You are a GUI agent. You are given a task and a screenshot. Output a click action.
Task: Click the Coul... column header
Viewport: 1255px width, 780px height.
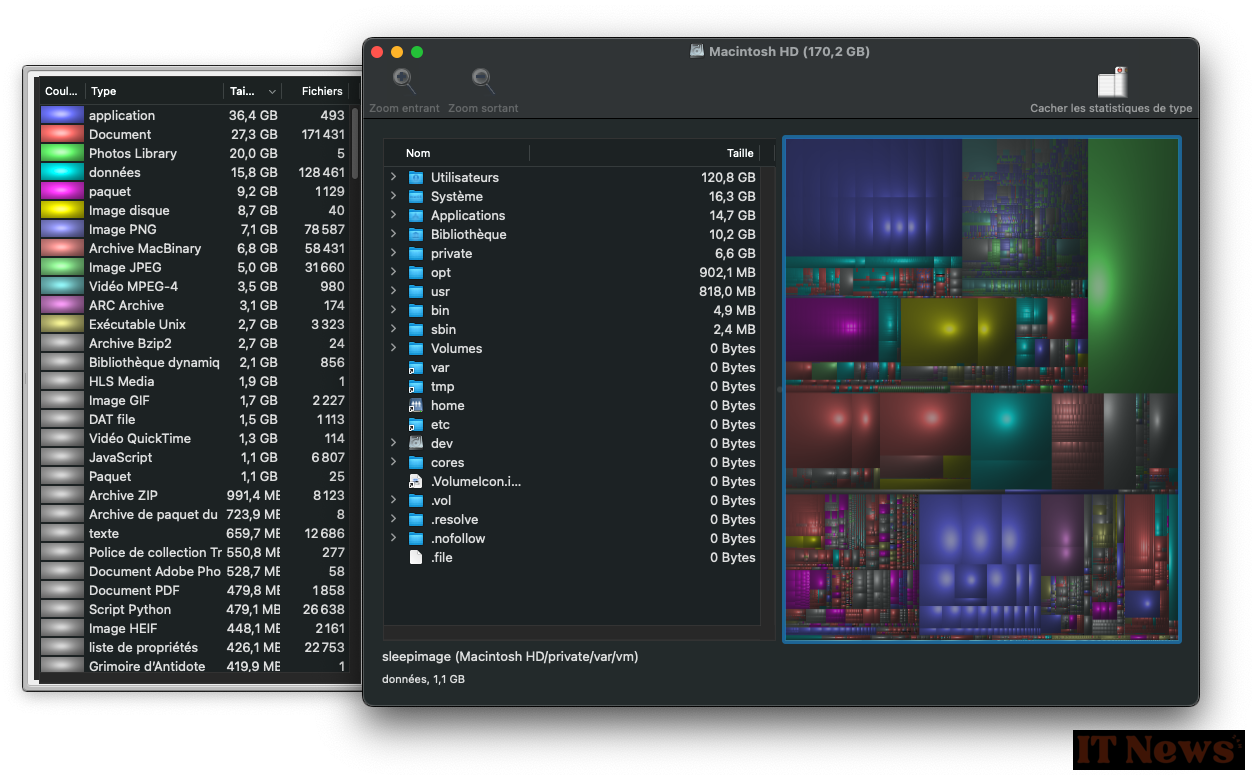62,91
